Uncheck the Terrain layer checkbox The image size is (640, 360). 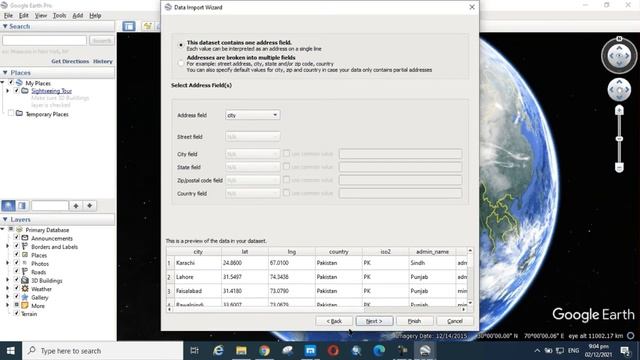point(17,313)
